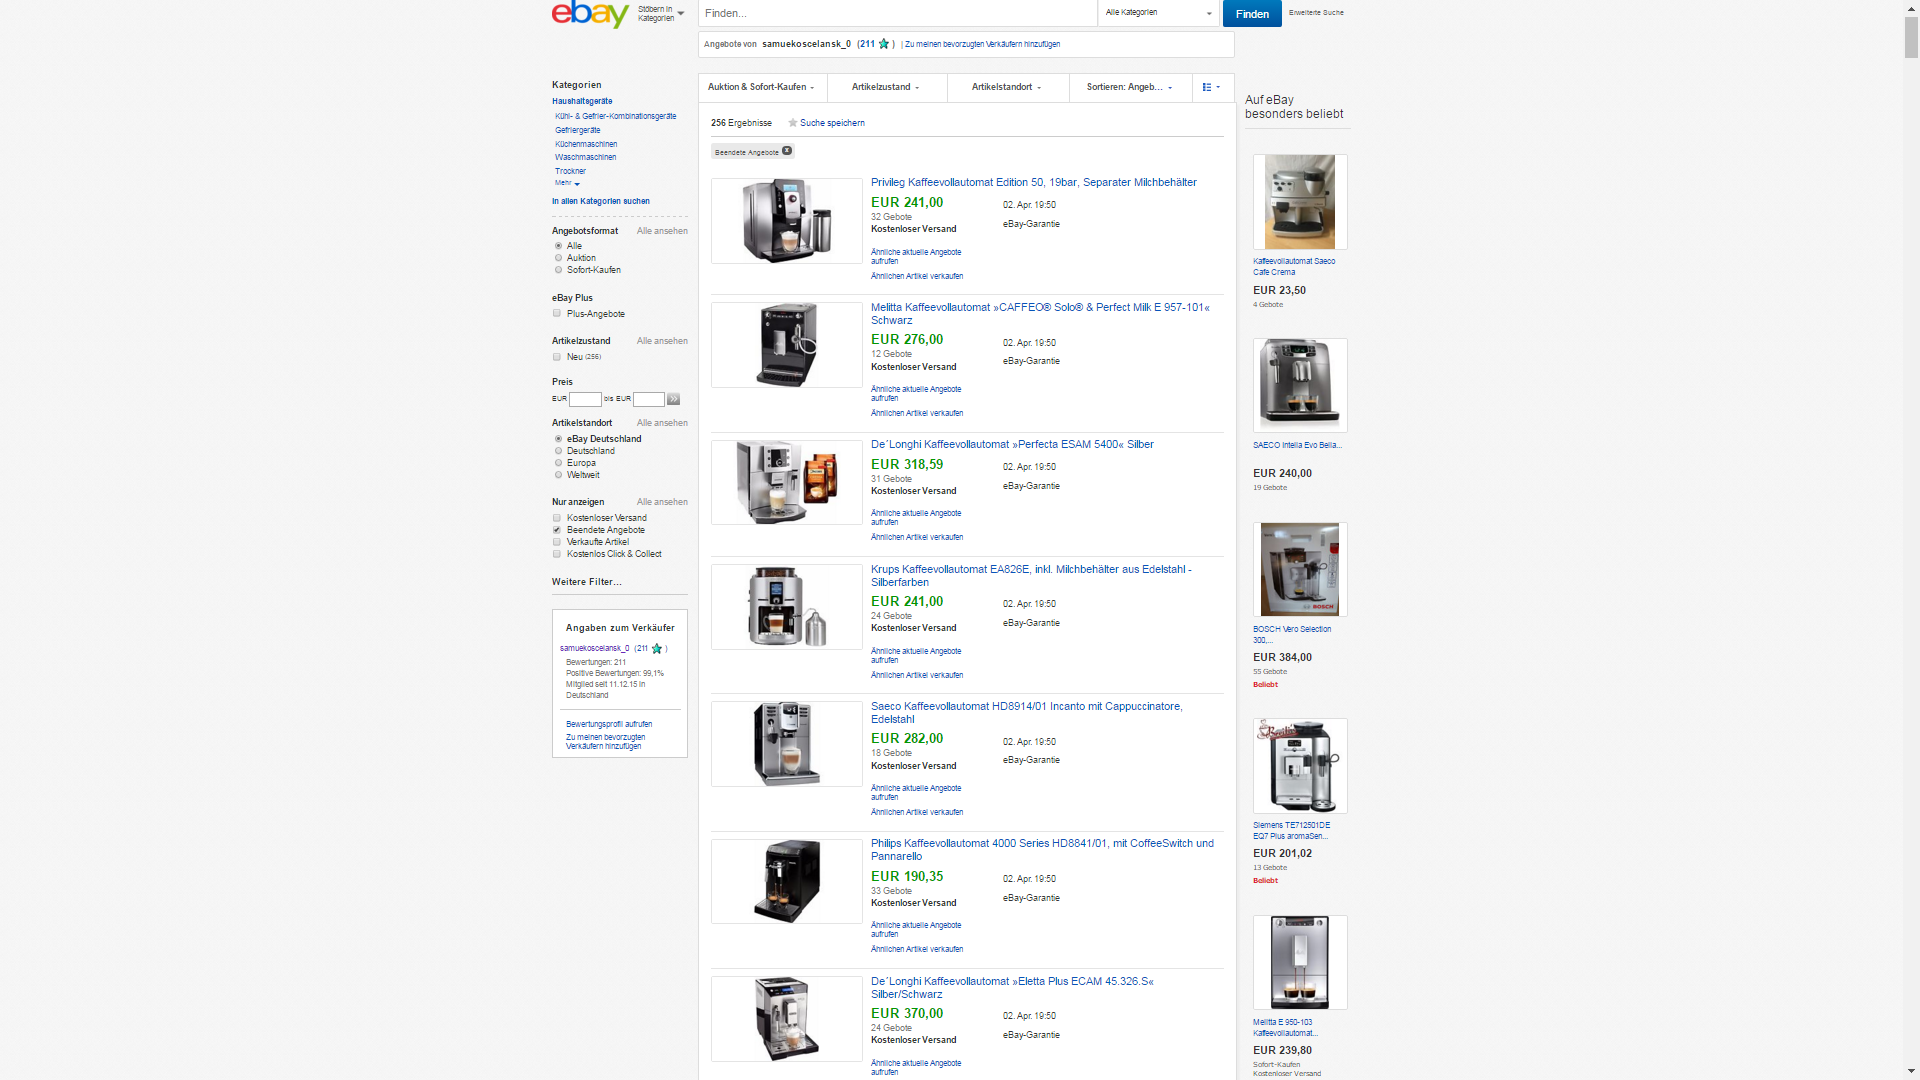Select the eBay Deutschland location radio
This screenshot has width=1920, height=1080.
pyautogui.click(x=559, y=439)
